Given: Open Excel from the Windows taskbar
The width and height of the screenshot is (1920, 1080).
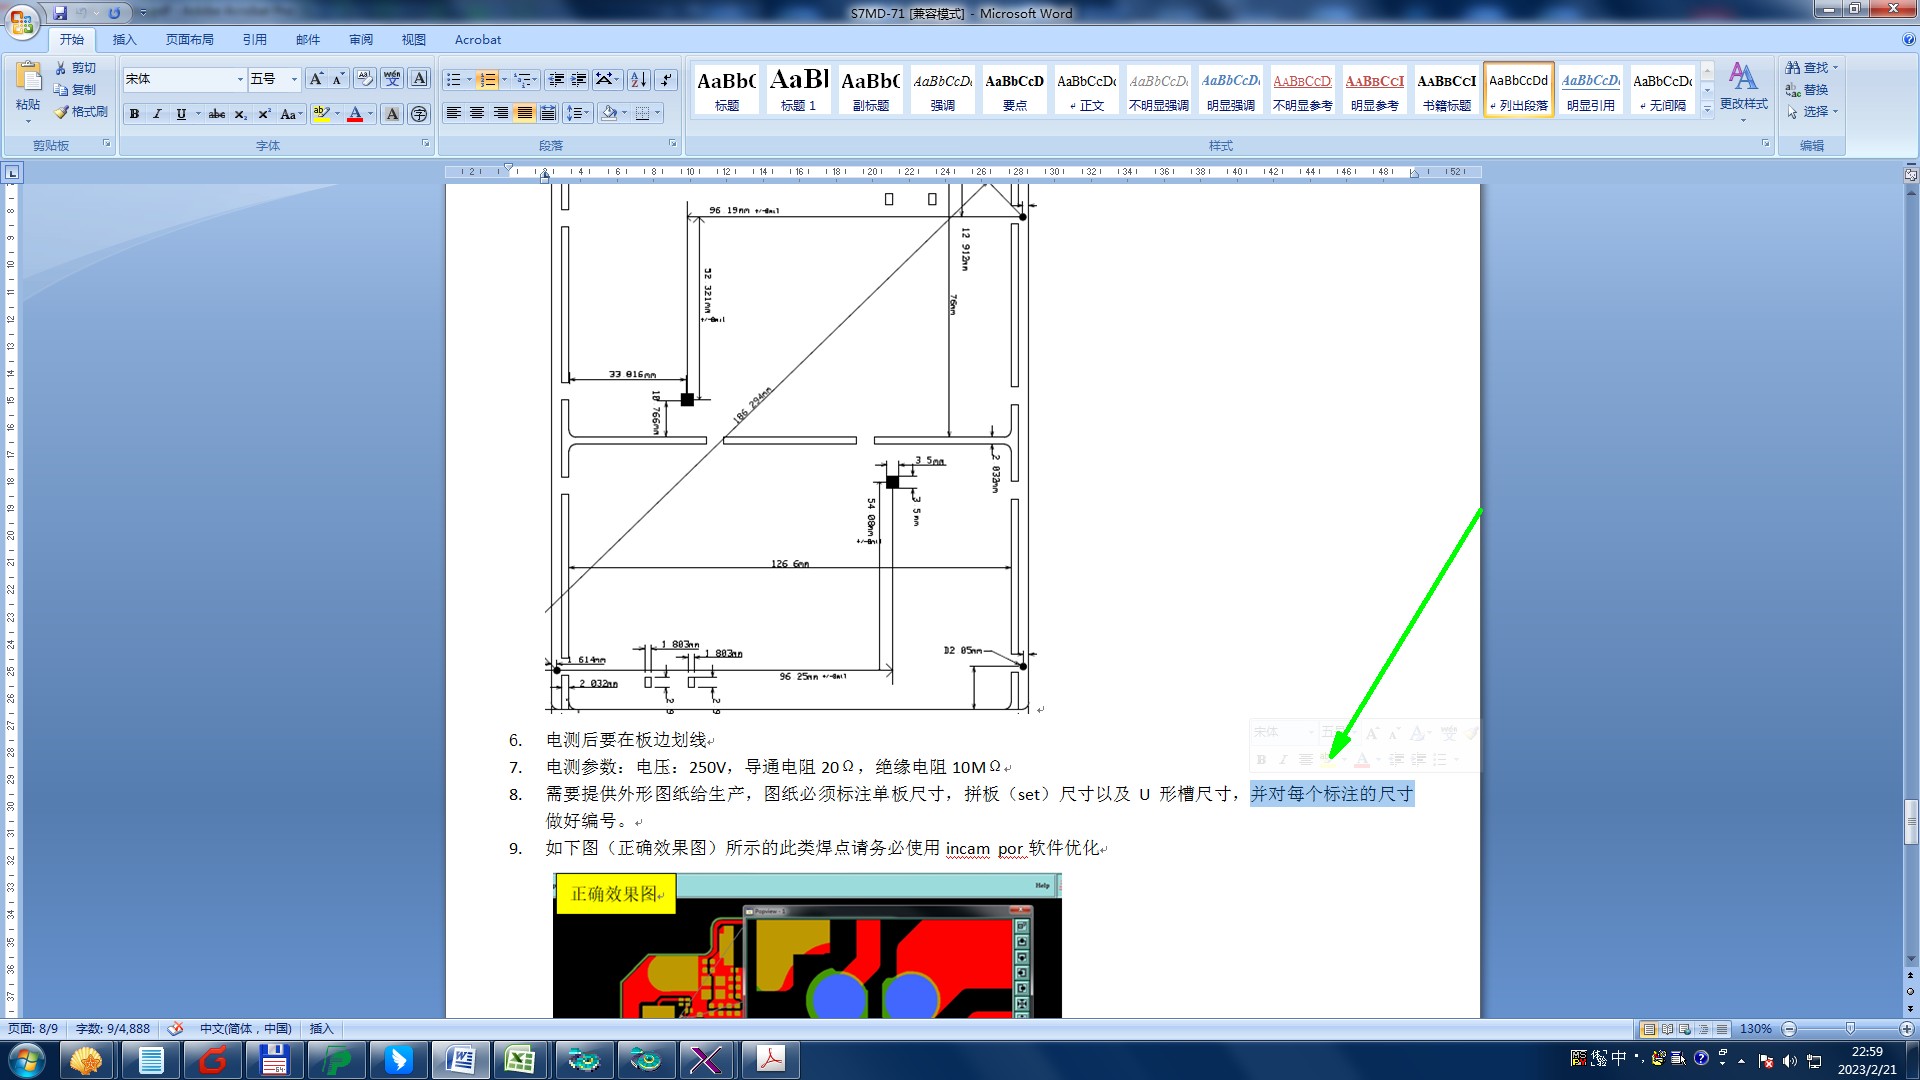Looking at the screenshot, I should click(x=520, y=1059).
